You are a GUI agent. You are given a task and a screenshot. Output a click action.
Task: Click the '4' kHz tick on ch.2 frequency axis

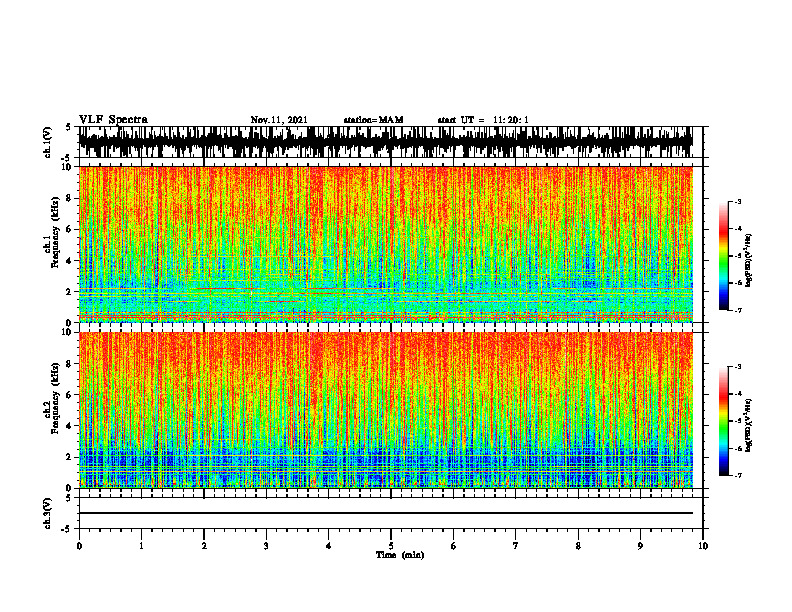coord(70,426)
